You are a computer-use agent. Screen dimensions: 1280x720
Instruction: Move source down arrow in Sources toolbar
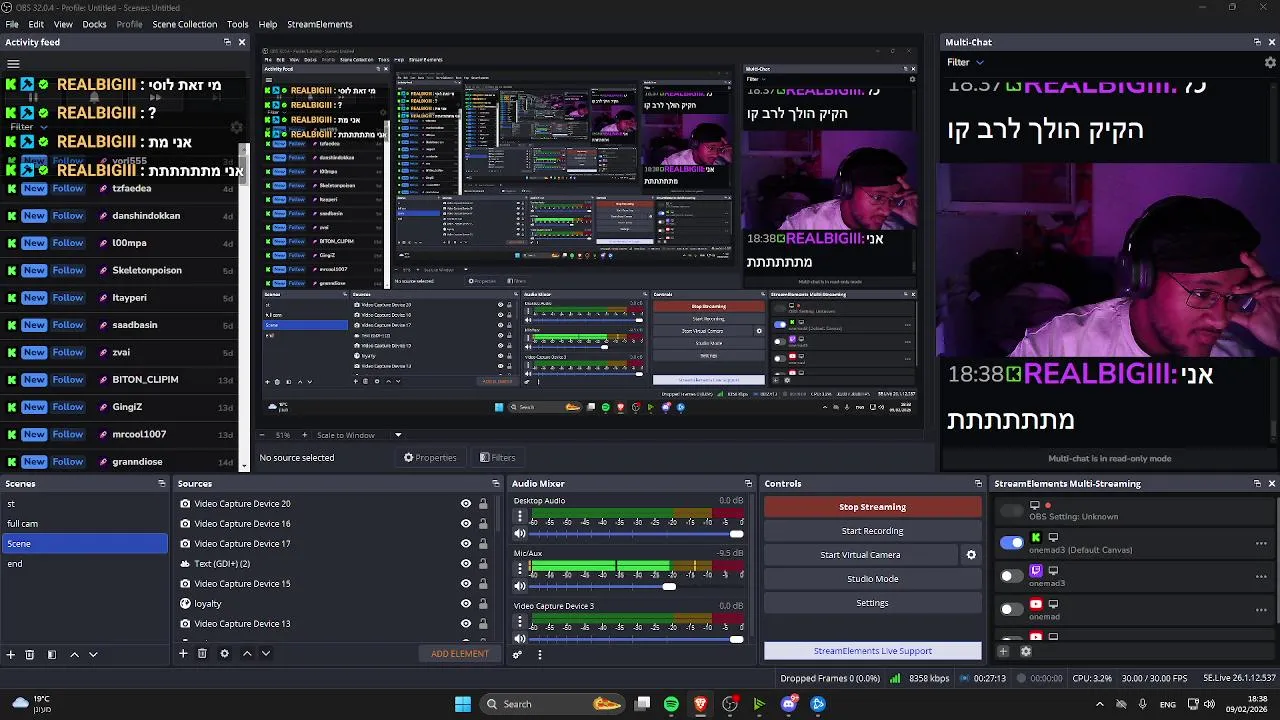click(x=265, y=653)
